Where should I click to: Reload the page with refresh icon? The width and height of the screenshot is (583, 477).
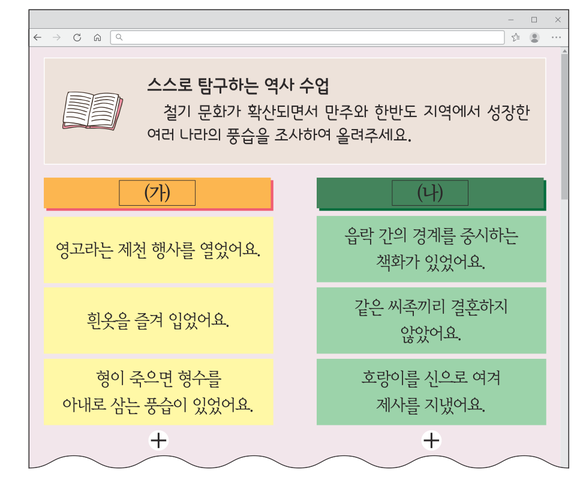point(77,37)
